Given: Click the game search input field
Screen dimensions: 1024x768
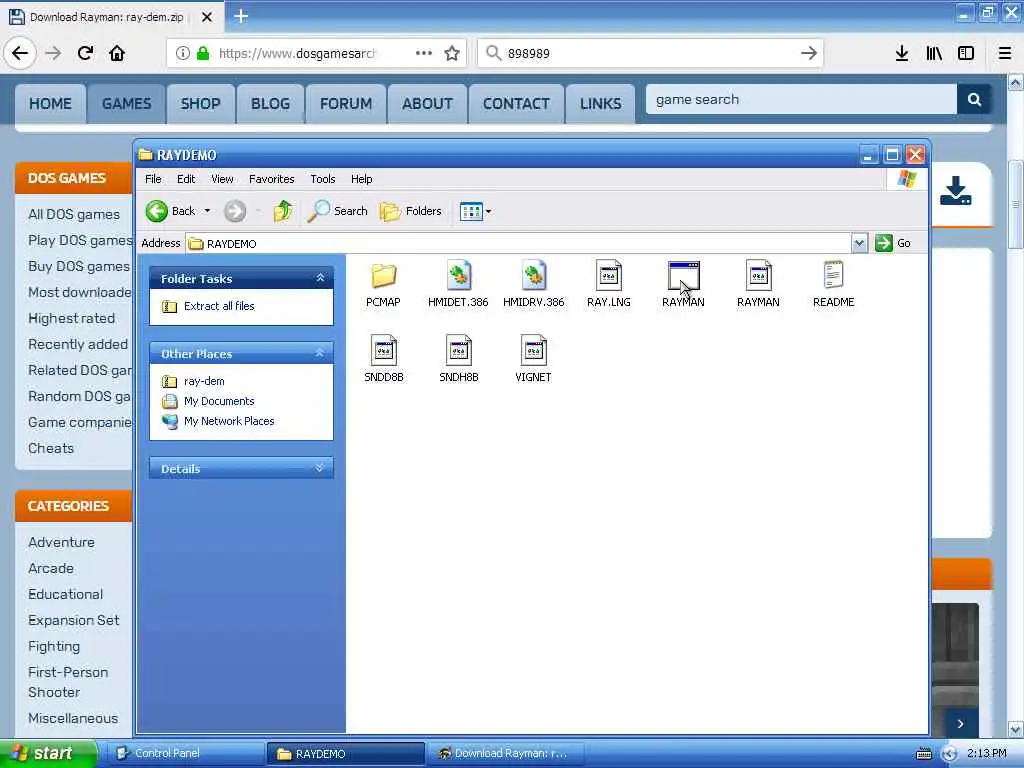Looking at the screenshot, I should 801,99.
